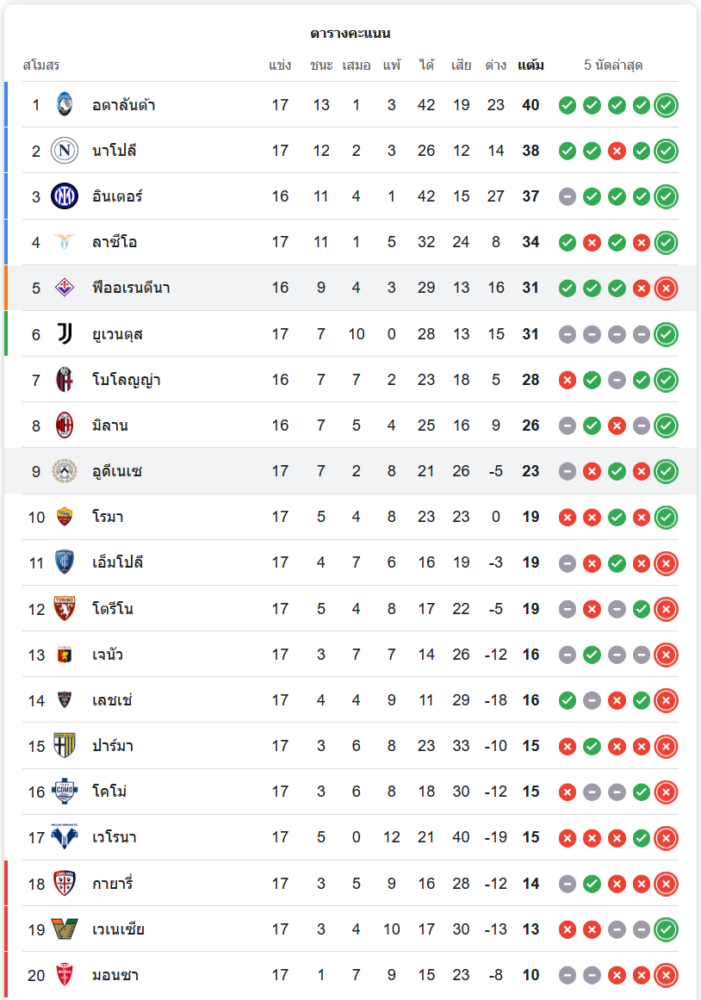Screen dimensions: 701x1000
Task: Click Atalanta's most recent match result icon
Action: (666, 105)
